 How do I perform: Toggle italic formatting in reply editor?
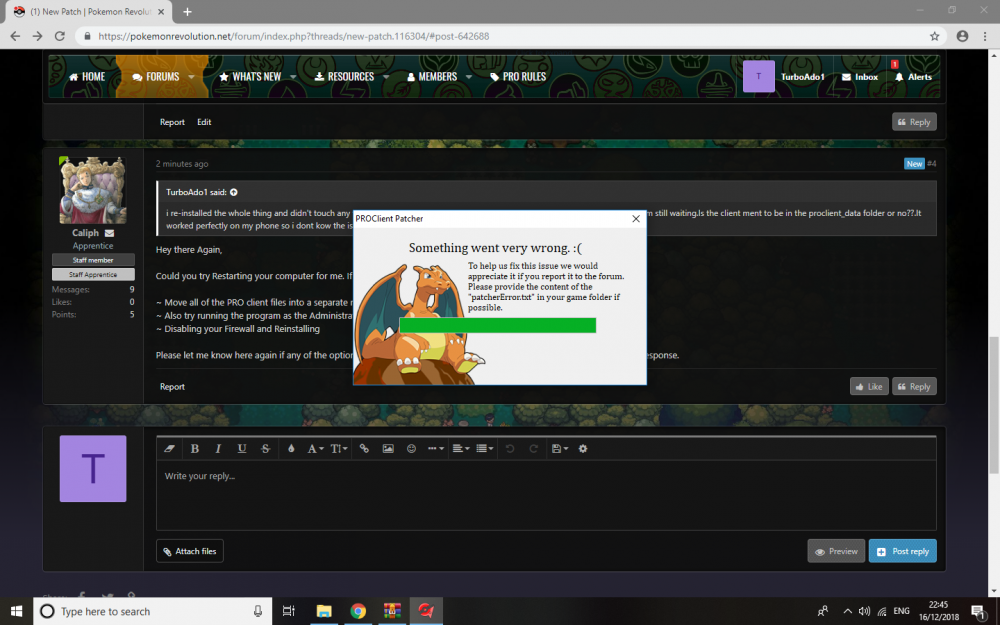(x=217, y=449)
